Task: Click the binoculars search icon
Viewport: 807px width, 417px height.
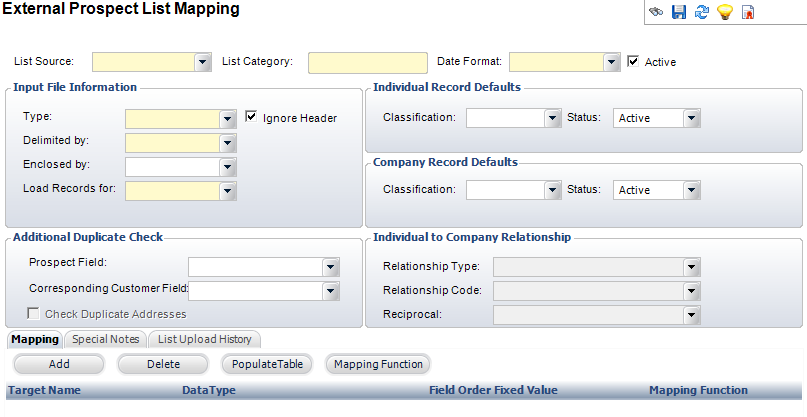Action: point(656,12)
